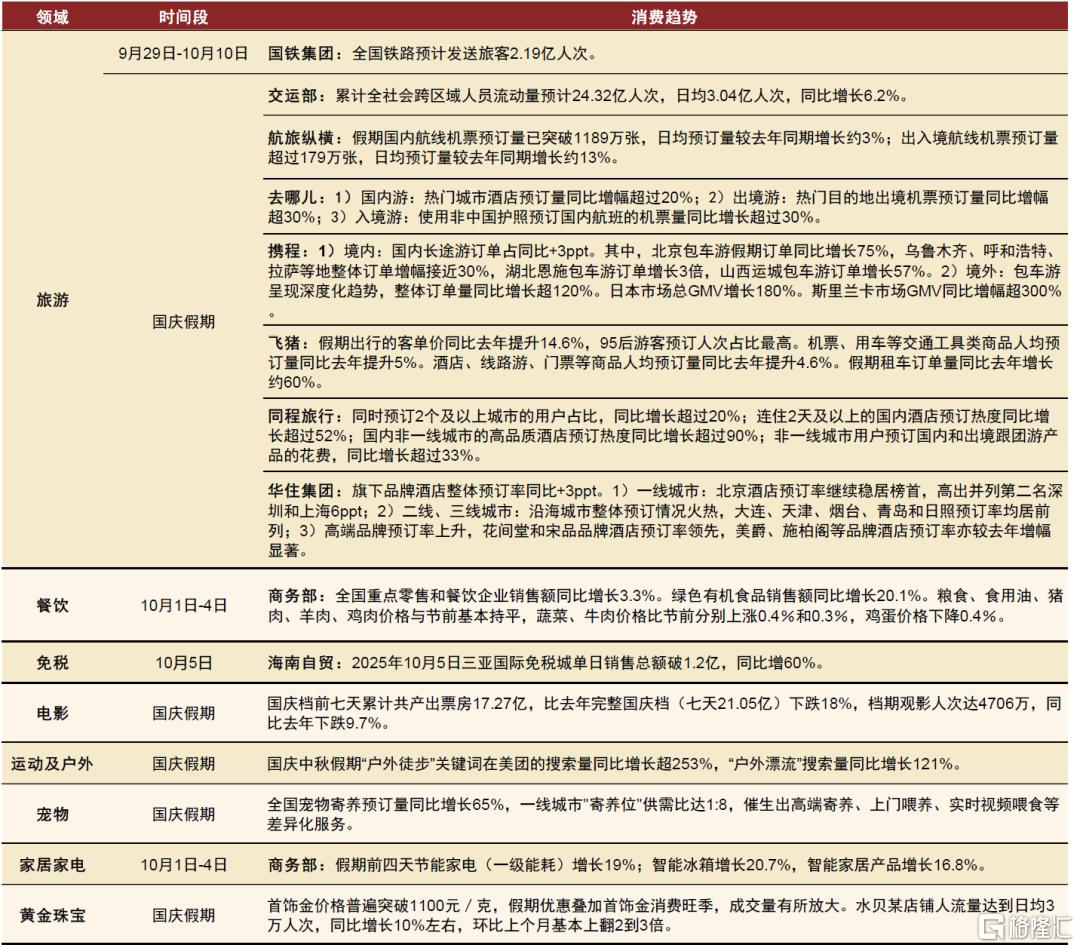Select the 电影 category cell
Image resolution: width=1080 pixels, height=948 pixels.
pos(53,713)
